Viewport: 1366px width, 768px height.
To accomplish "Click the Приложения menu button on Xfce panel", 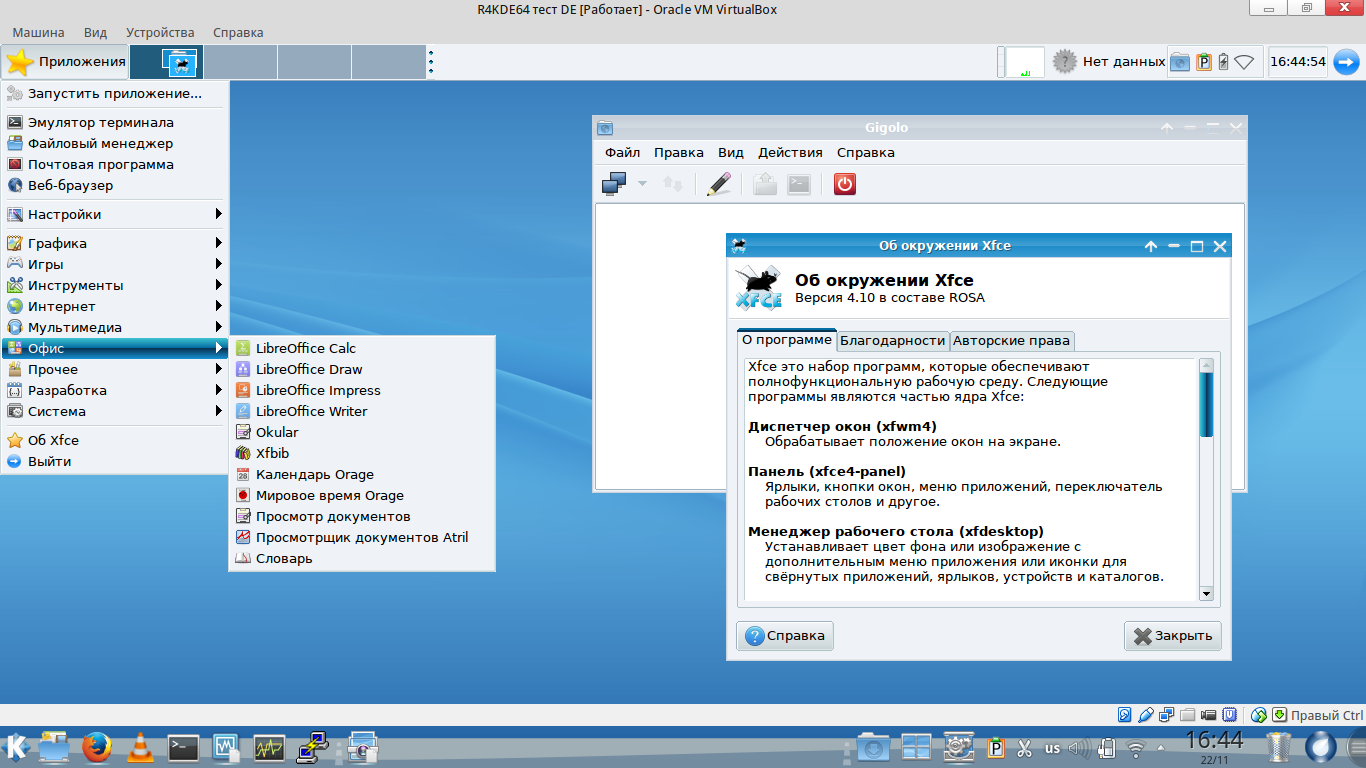I will click(x=65, y=62).
